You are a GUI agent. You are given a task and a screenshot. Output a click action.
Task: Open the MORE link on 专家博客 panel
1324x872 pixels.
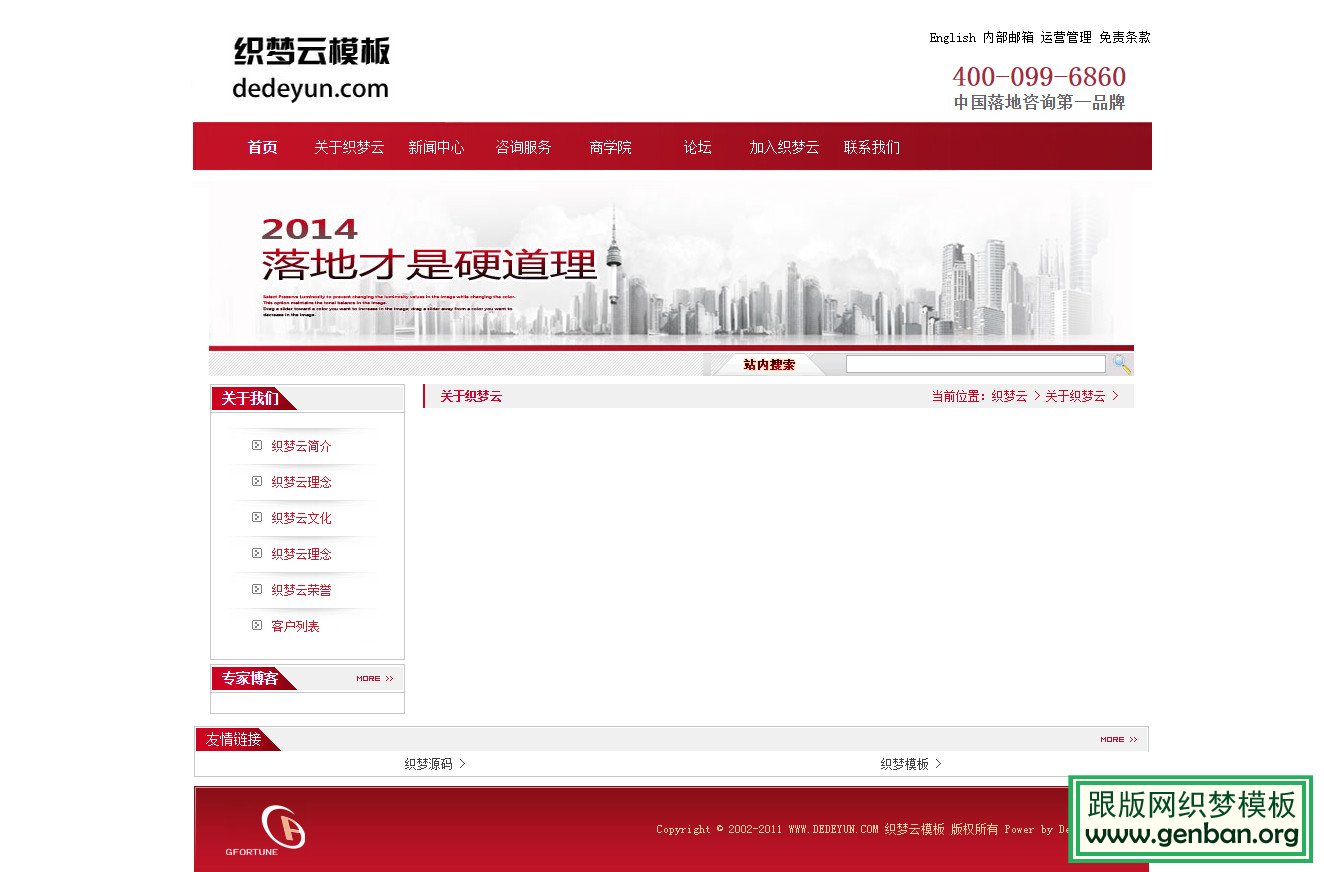point(374,678)
